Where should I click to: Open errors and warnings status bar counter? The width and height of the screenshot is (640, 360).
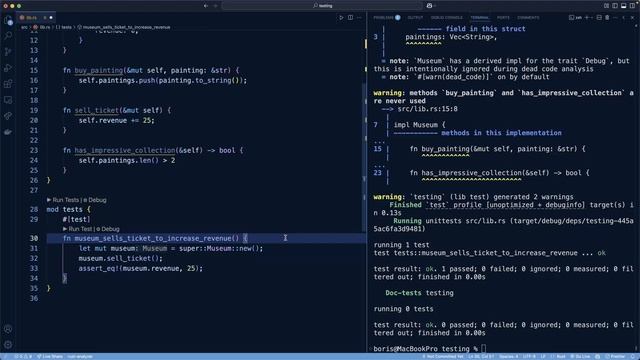pyautogui.click(x=23, y=356)
